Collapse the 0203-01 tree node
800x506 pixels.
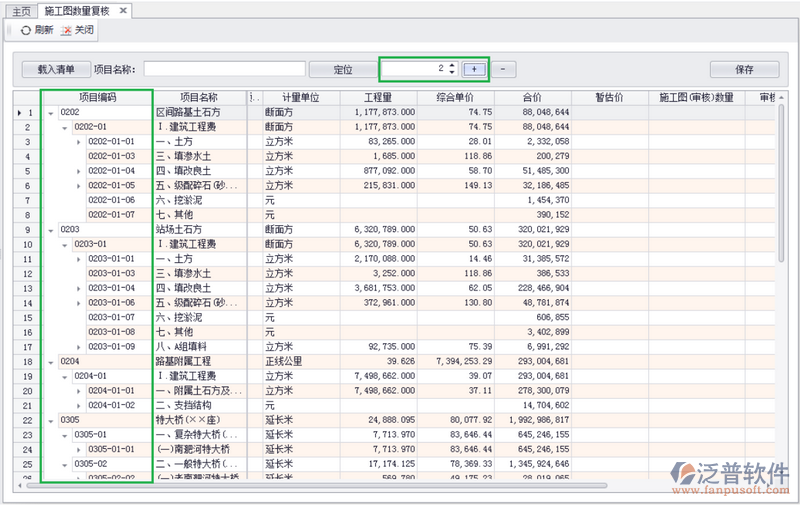[65, 244]
